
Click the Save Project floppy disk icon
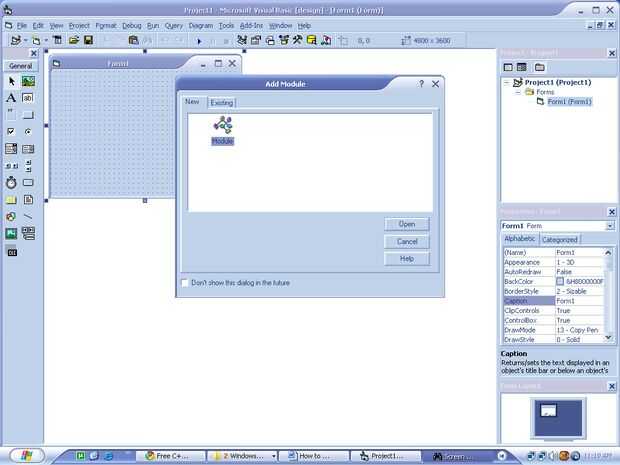tap(88, 40)
